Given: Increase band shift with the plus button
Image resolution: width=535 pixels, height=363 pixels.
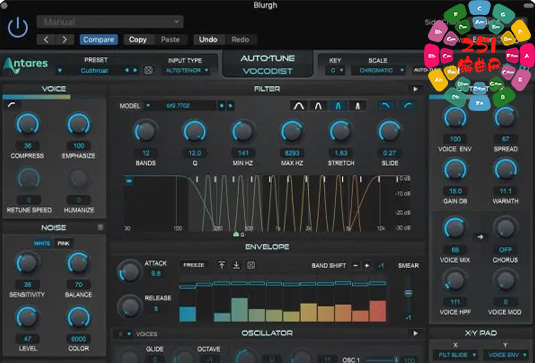Looking at the screenshot, I should (367, 265).
